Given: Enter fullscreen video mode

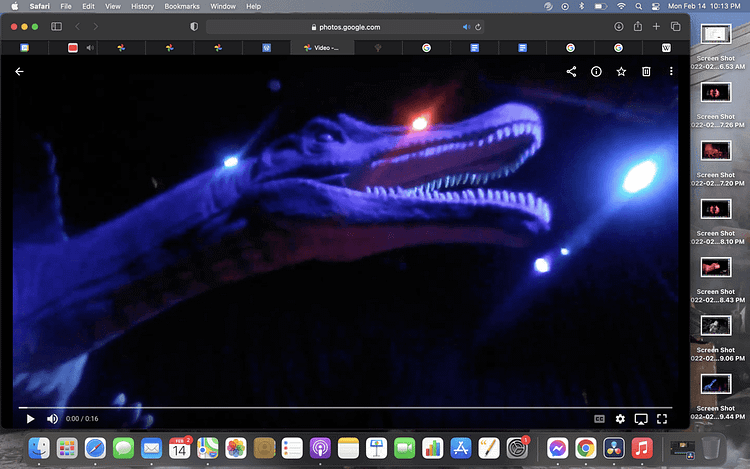Looking at the screenshot, I should (x=662, y=419).
